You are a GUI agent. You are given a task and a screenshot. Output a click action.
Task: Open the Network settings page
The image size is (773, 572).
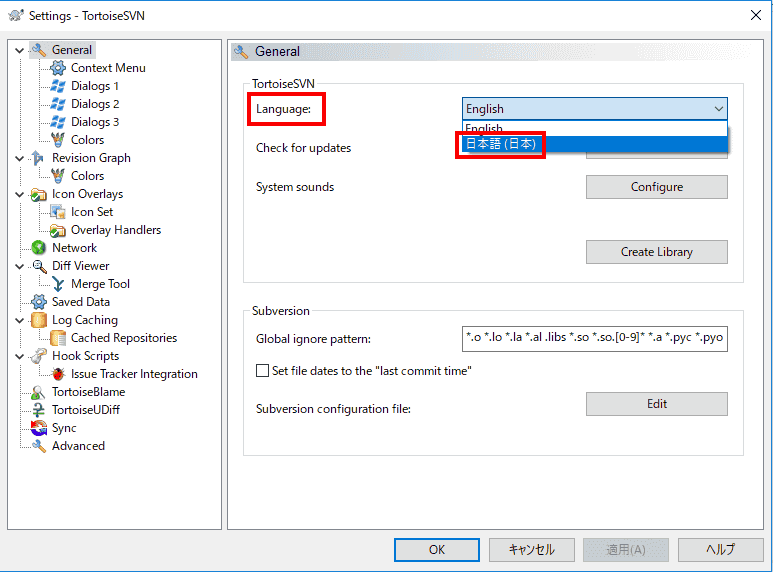click(74, 248)
